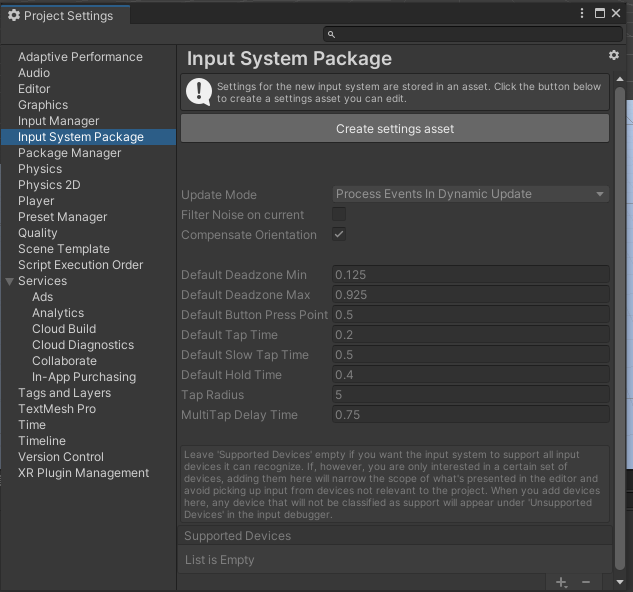Click the MultiTap Delay Time field
633x592 pixels.
pyautogui.click(x=471, y=414)
